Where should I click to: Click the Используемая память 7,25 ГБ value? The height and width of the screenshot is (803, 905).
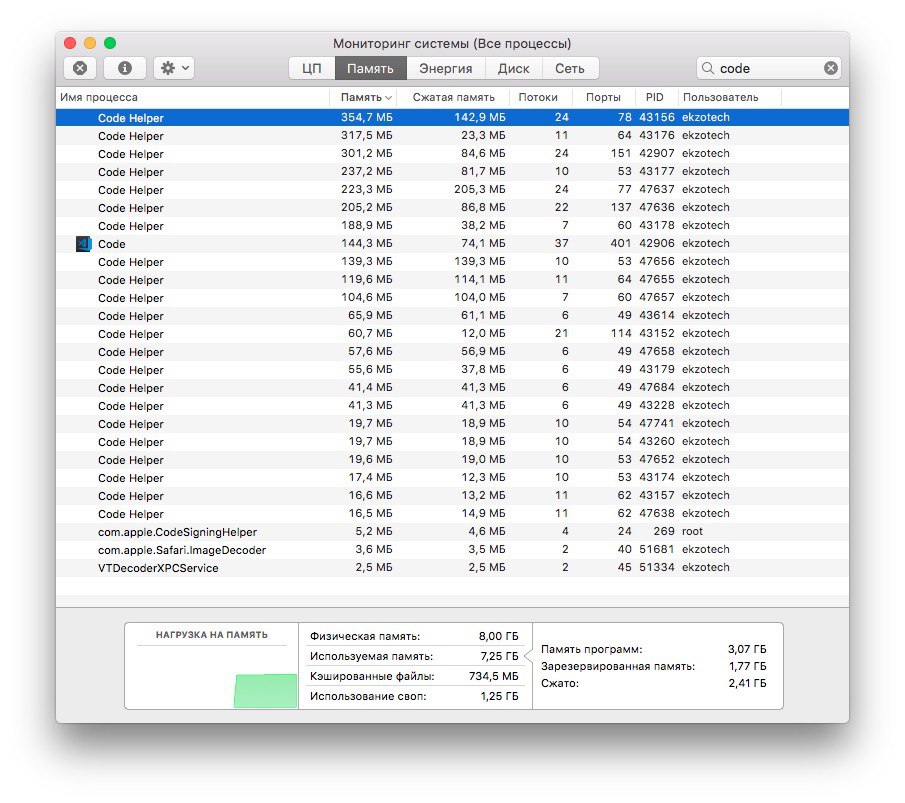pyautogui.click(x=499, y=656)
